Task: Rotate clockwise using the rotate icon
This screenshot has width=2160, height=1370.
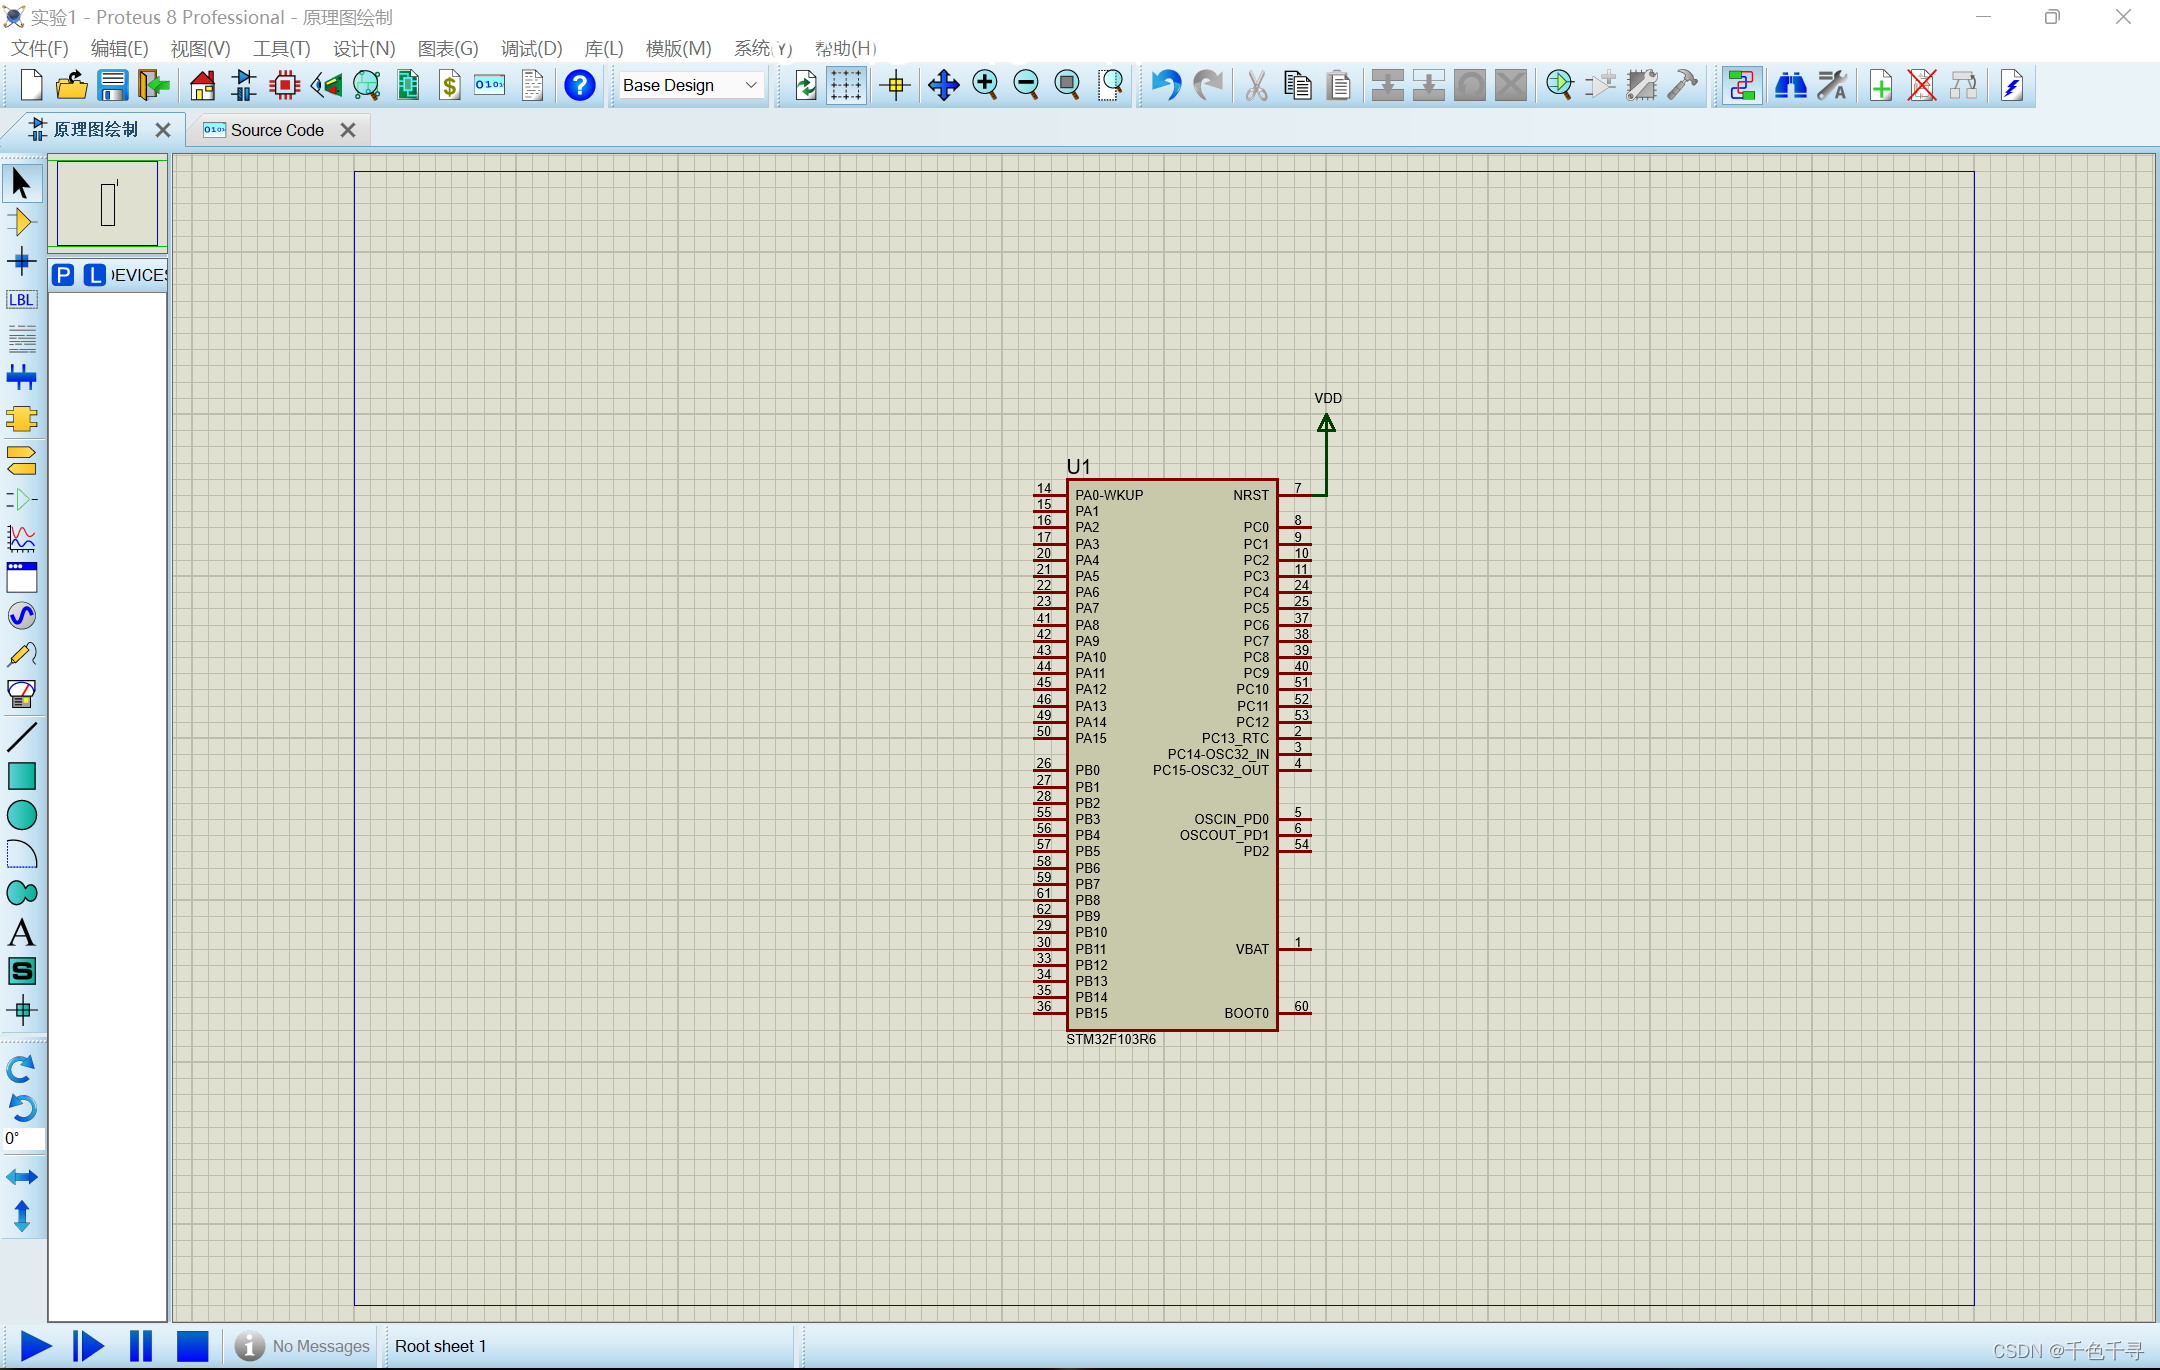Action: [x=21, y=1069]
